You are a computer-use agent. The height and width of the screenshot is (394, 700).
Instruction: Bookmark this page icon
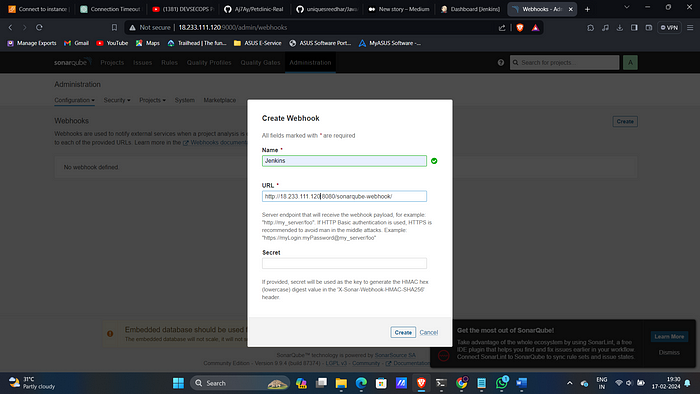tap(114, 27)
